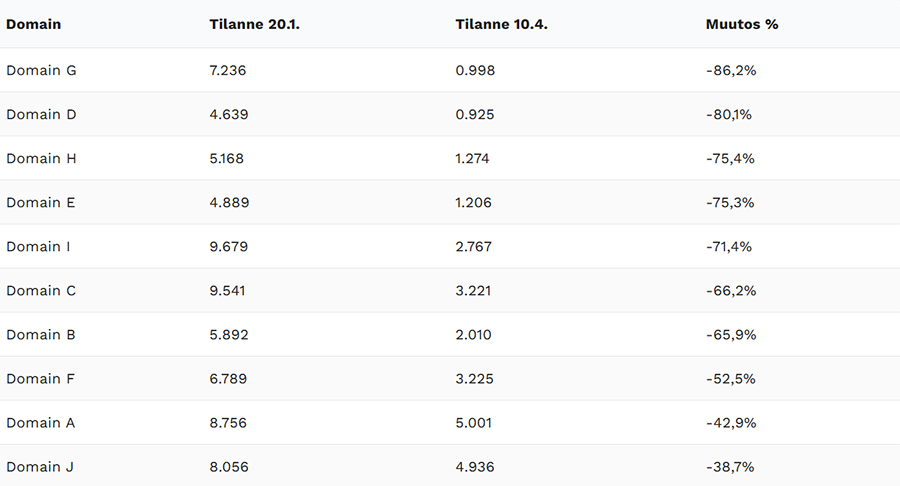Image resolution: width=900 pixels, height=486 pixels.
Task: Click the Domain E cell
Action: click(41, 202)
